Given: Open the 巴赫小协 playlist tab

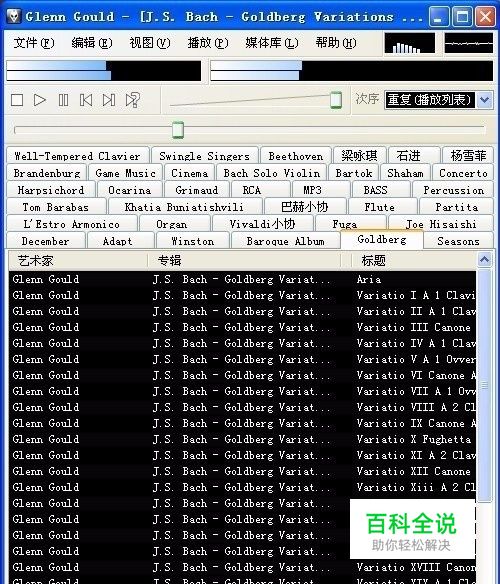Looking at the screenshot, I should coord(305,207).
